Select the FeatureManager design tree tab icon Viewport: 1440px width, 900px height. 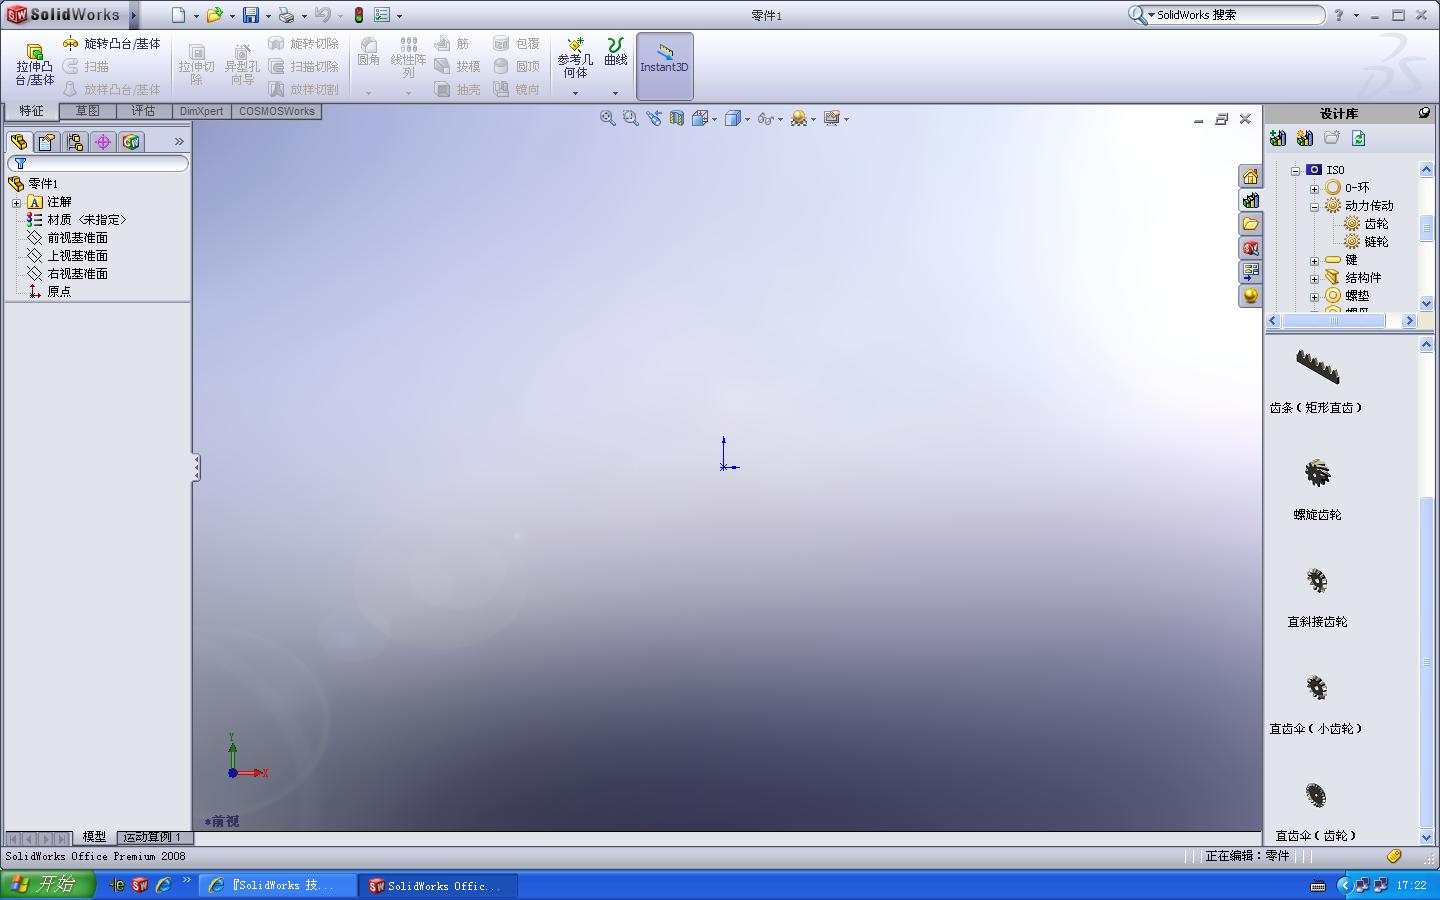19,142
